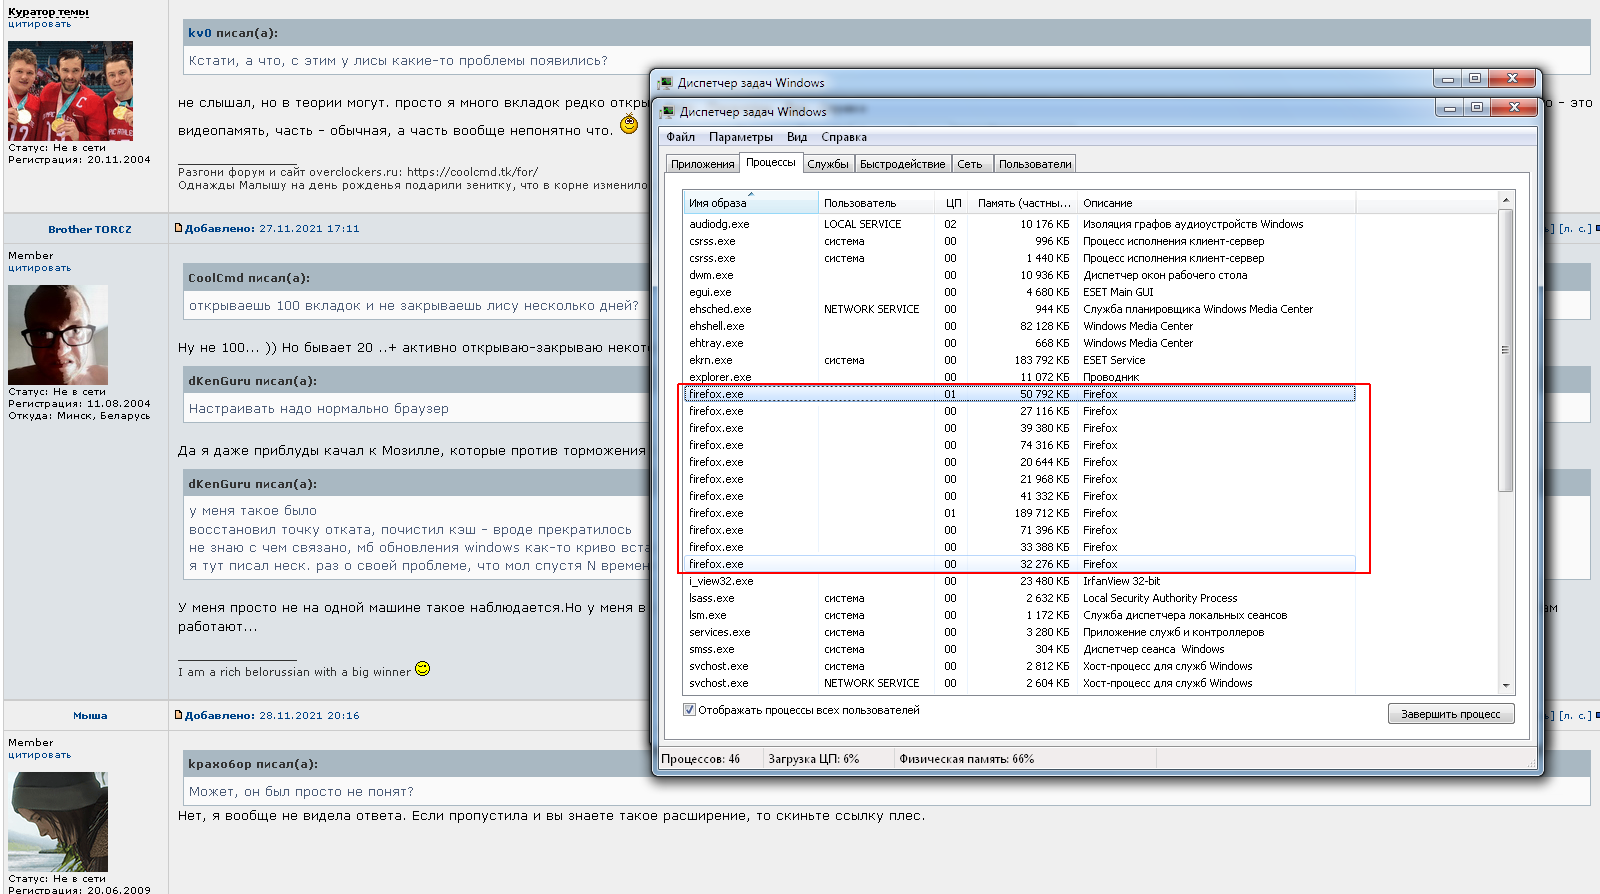This screenshot has width=1600, height=894.
Task: Click the 'Добавлено: 27.11.2021 17:11' post date
Action: coord(271,228)
